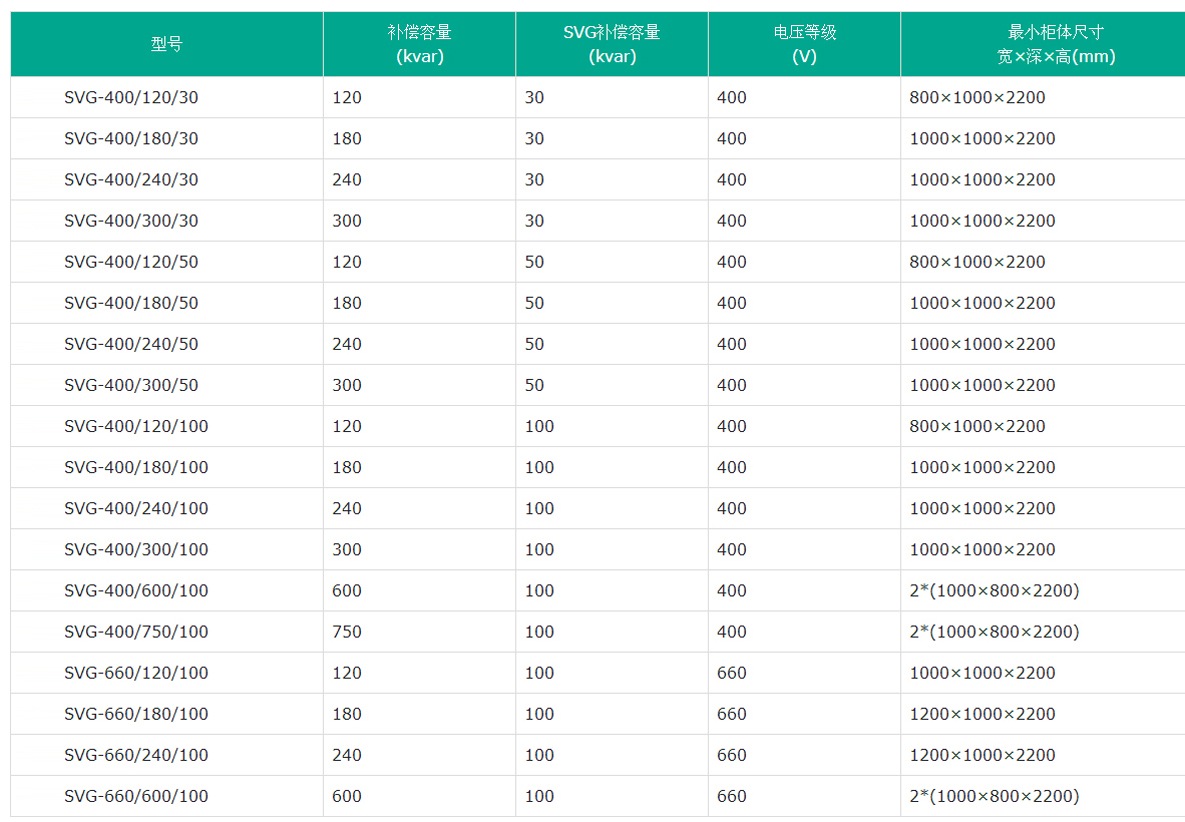Select the SVG-400/120/100 model cell
1185x822 pixels.
pos(136,426)
